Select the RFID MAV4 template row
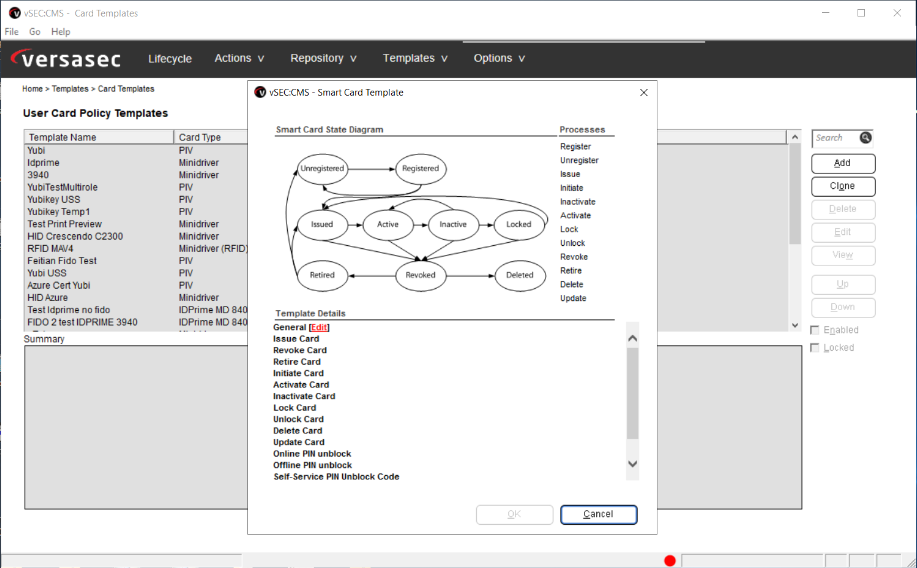This screenshot has width=917, height=568. pos(136,249)
